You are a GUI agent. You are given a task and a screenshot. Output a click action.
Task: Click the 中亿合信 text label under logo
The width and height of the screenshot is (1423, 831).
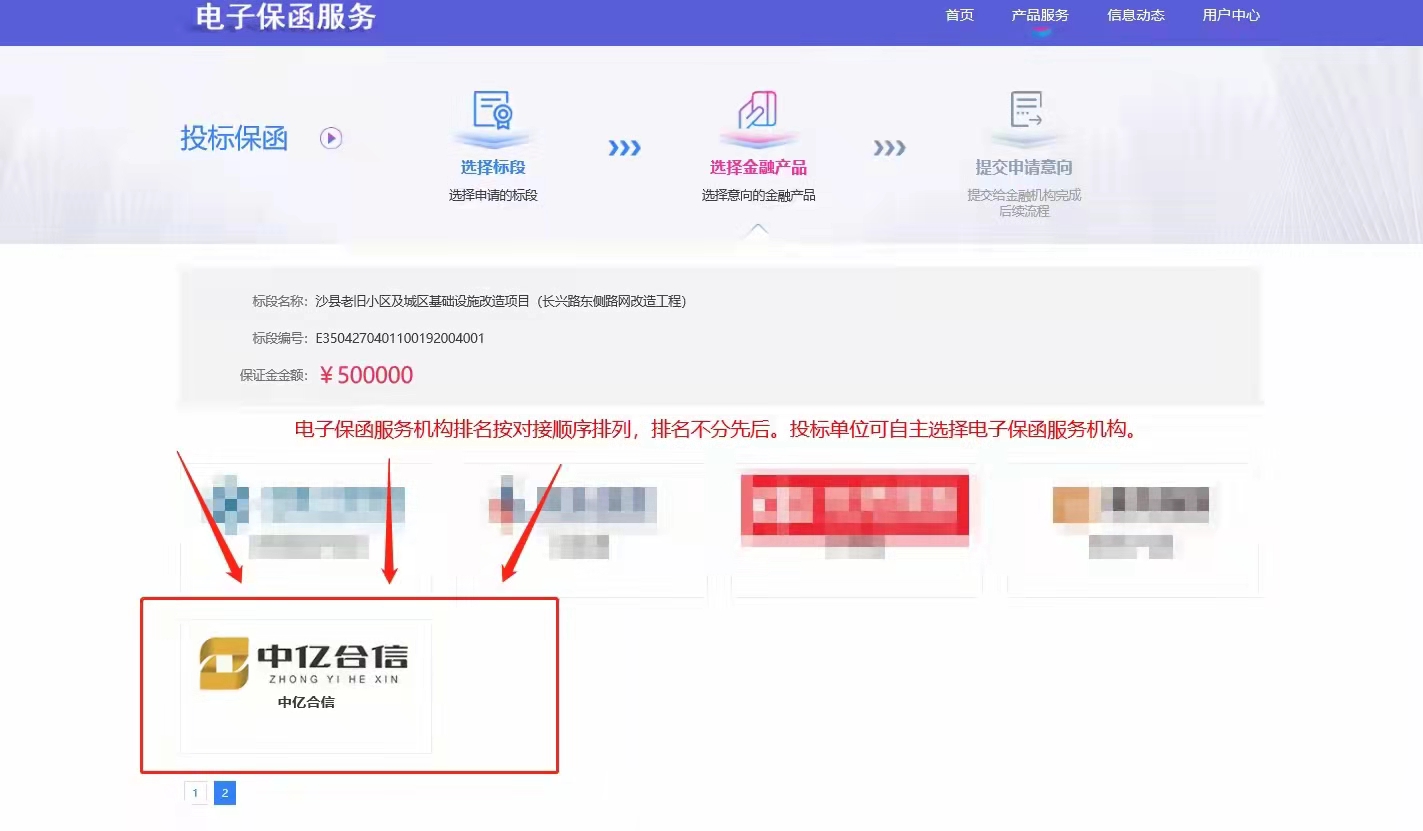(x=306, y=702)
